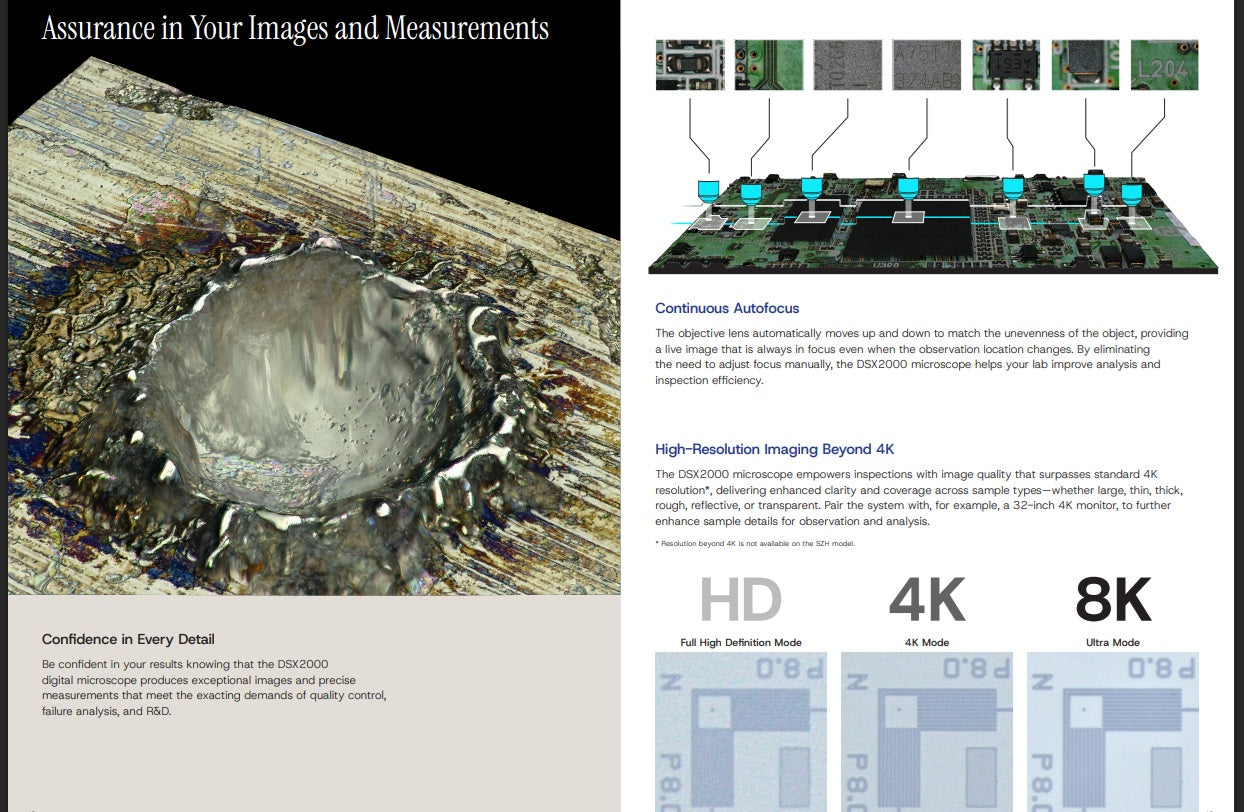Click the large gray HD label
The image size is (1244, 812).
(740, 601)
